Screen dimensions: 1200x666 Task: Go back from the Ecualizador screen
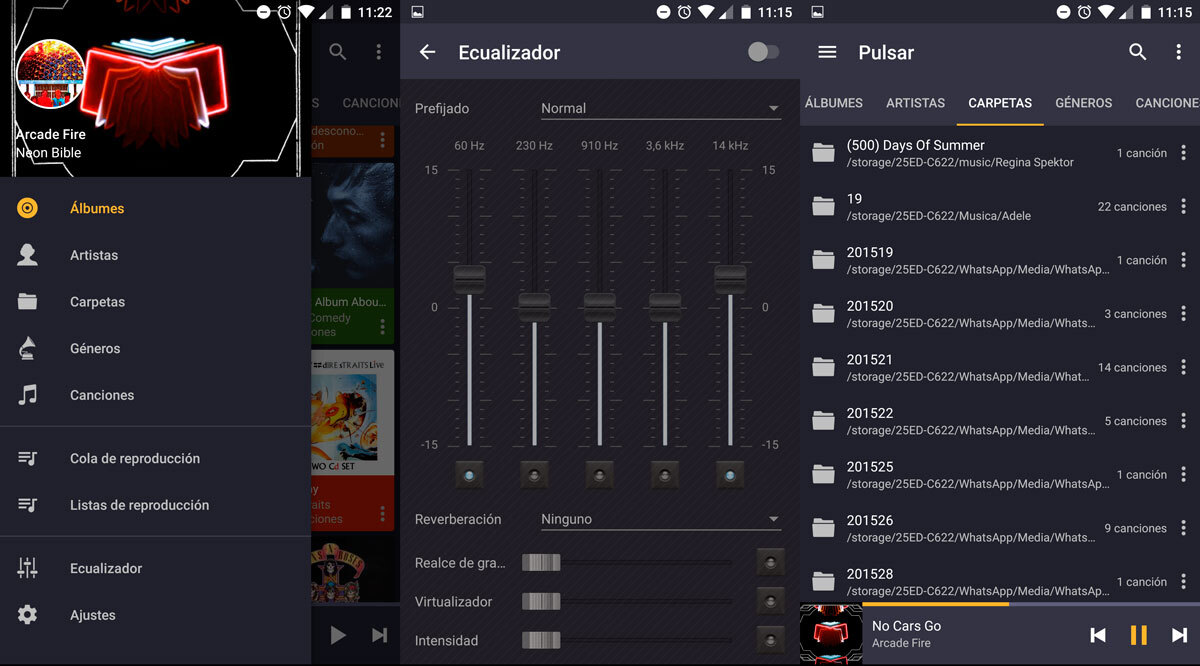tap(428, 53)
